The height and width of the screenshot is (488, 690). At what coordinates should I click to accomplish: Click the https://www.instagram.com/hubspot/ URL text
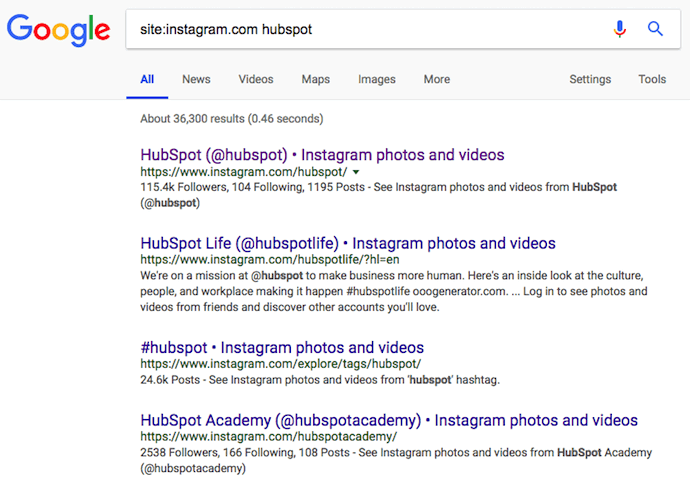pyautogui.click(x=244, y=172)
